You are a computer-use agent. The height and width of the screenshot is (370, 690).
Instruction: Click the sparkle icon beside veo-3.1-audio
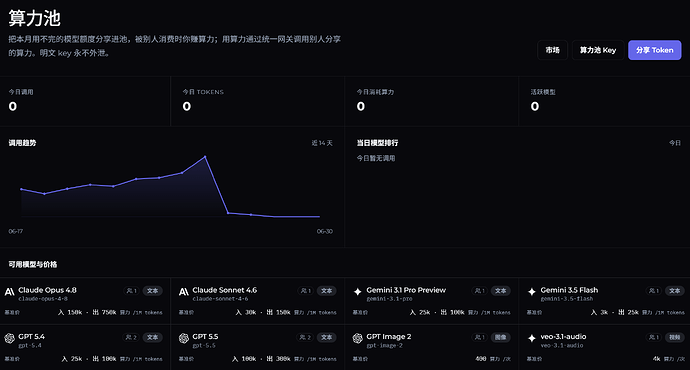coord(532,338)
